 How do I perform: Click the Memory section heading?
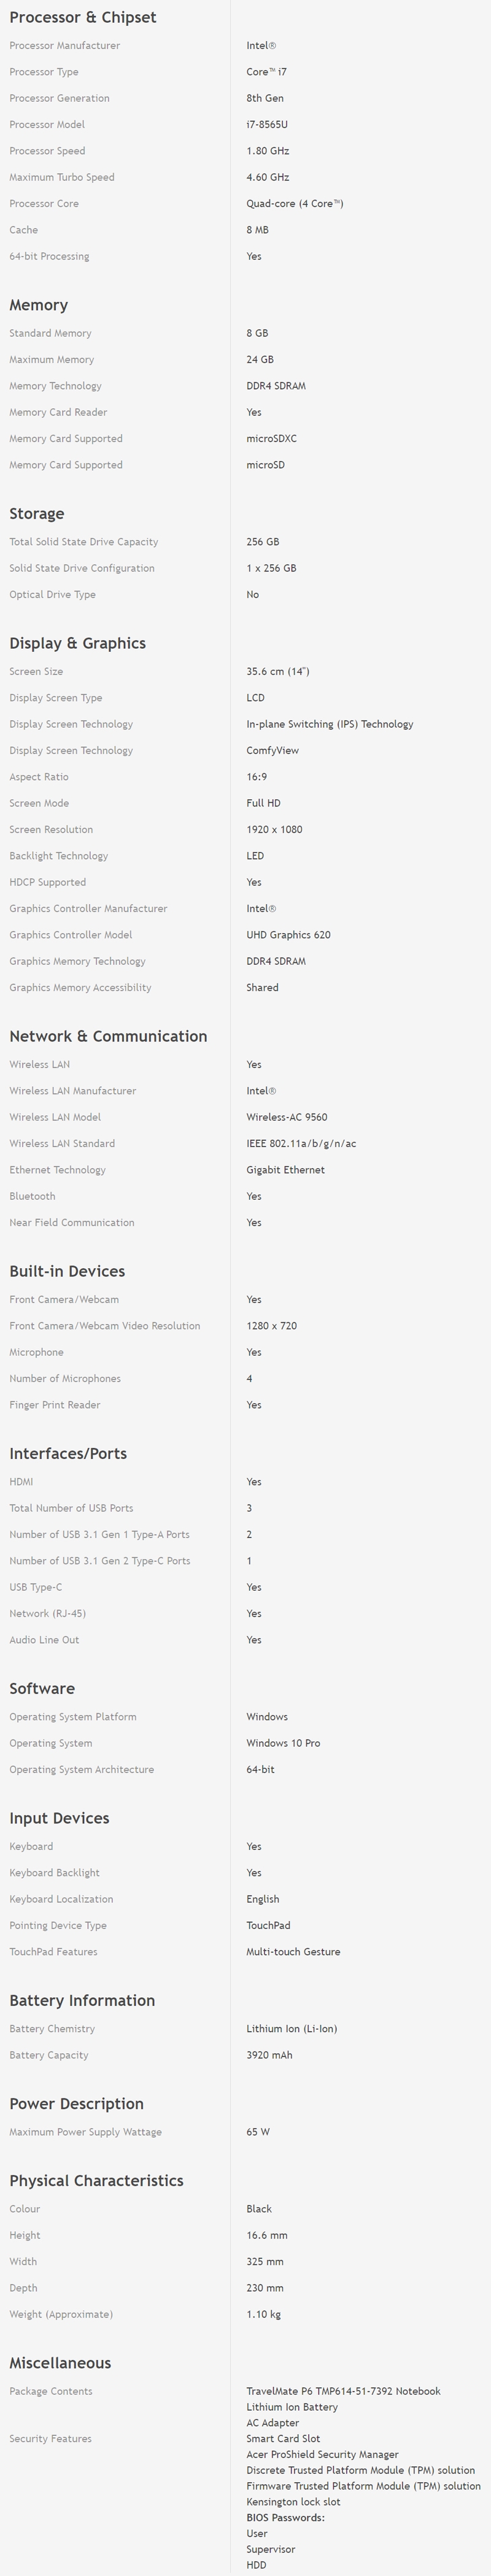click(x=39, y=305)
